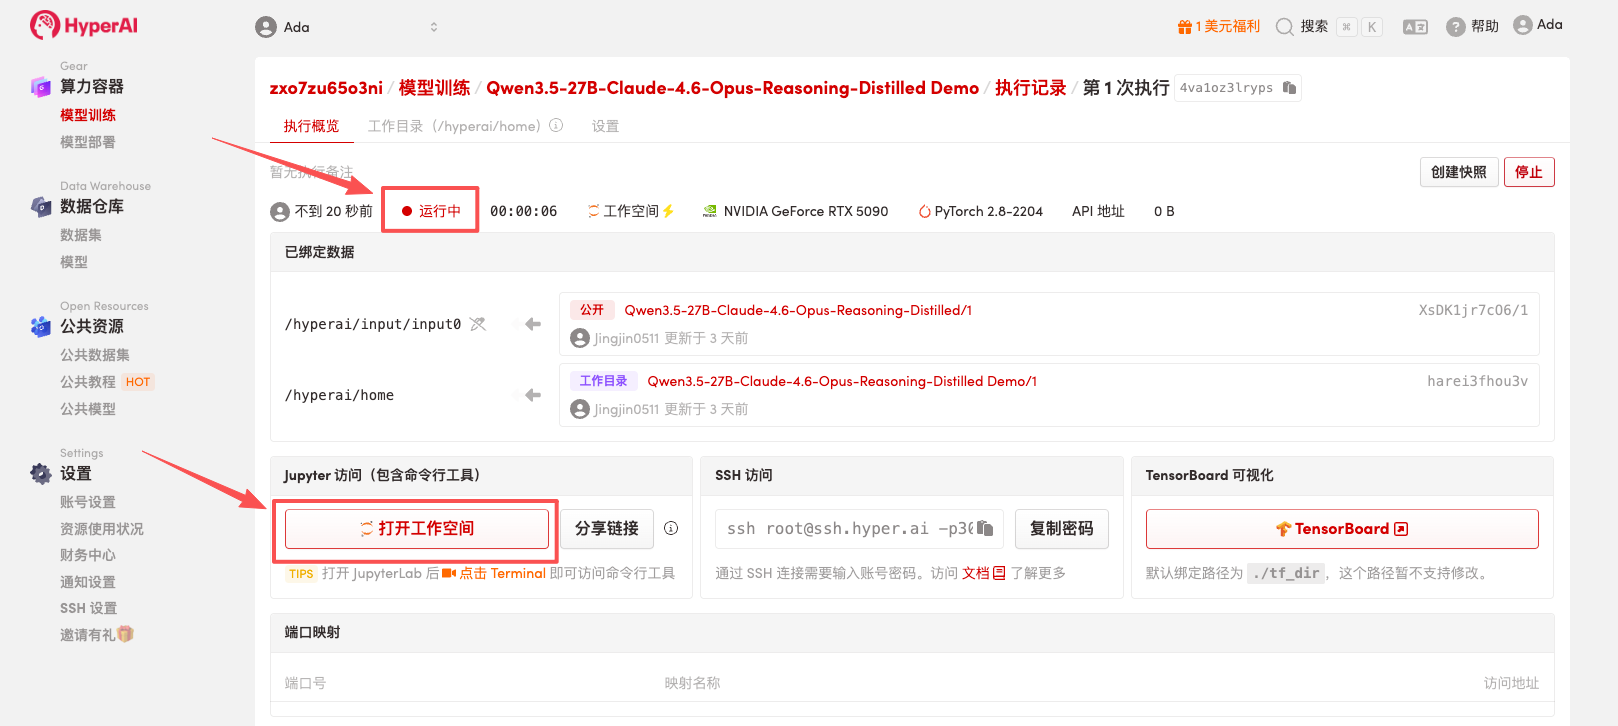Click the 停止 button
This screenshot has height=726, width=1618.
pyautogui.click(x=1528, y=172)
